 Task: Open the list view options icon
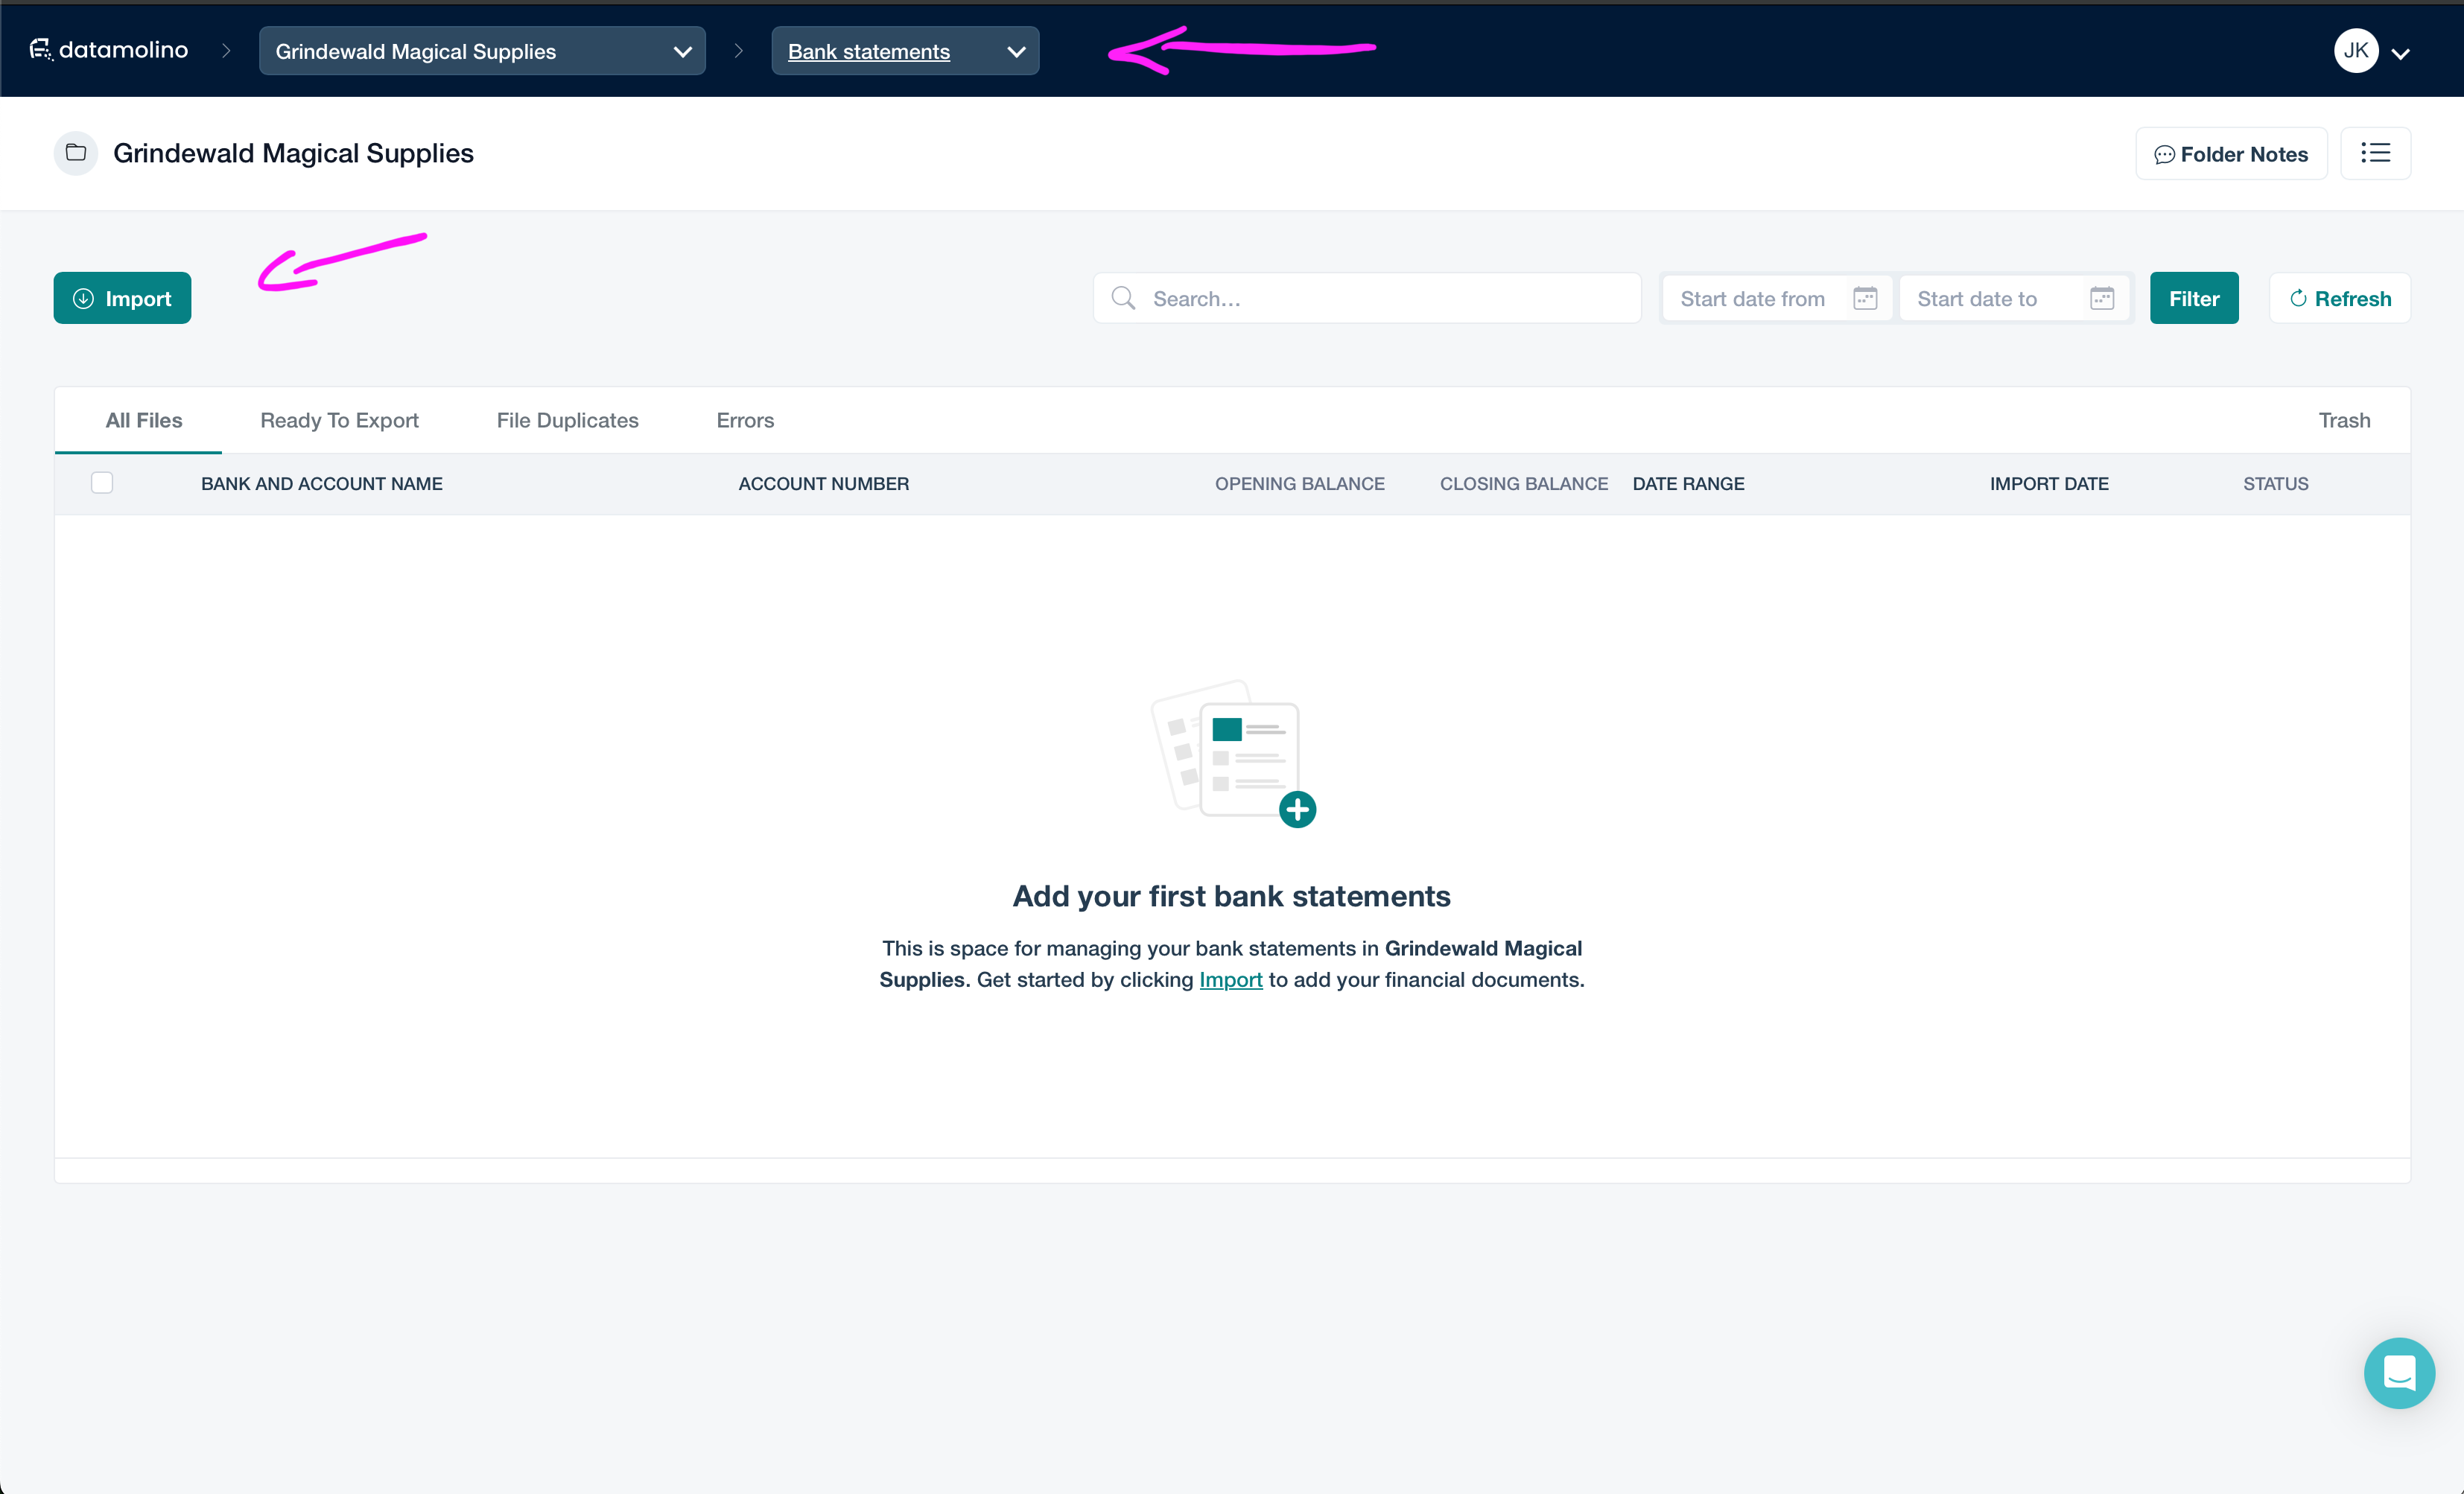tap(2376, 153)
